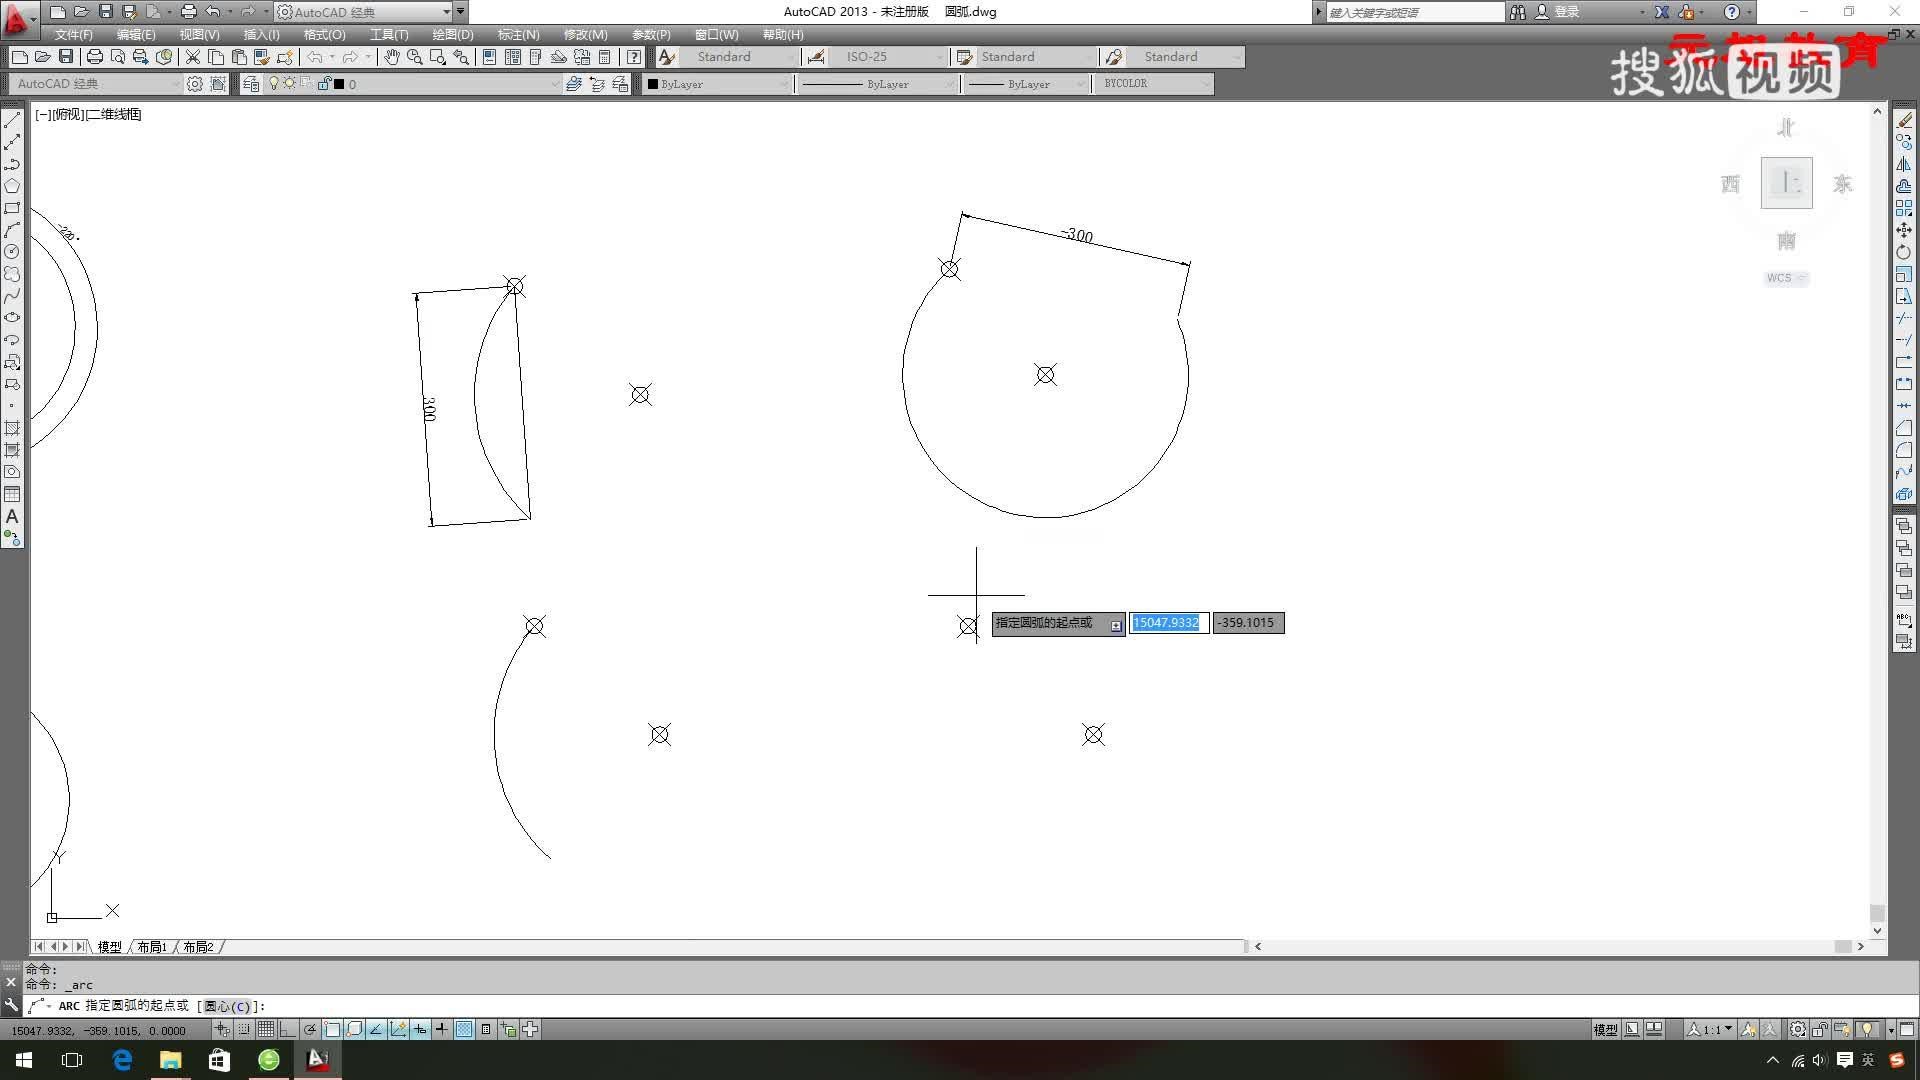
Task: Select the Circle draw tool
Action: pos(12,252)
